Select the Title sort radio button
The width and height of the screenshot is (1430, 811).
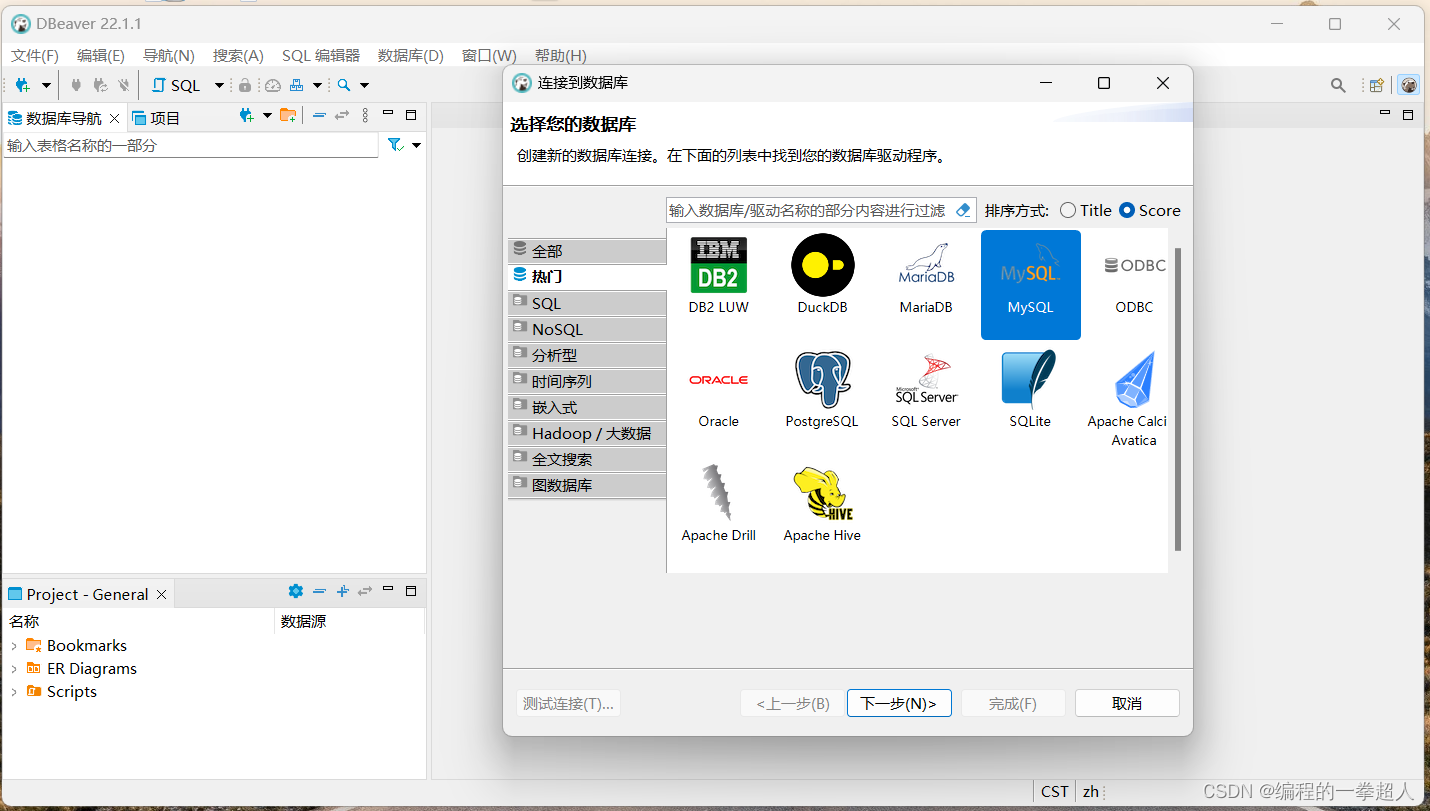1068,210
